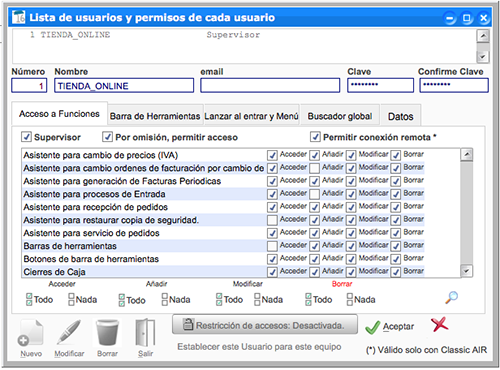
Task: Uncheck Borrar for Cierres de Caja
Action: (x=396, y=272)
